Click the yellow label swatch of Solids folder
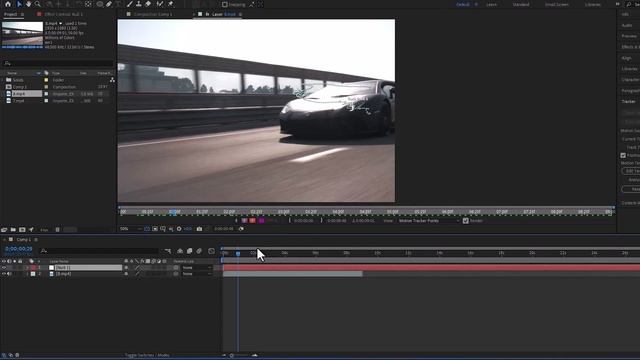 coord(46,80)
